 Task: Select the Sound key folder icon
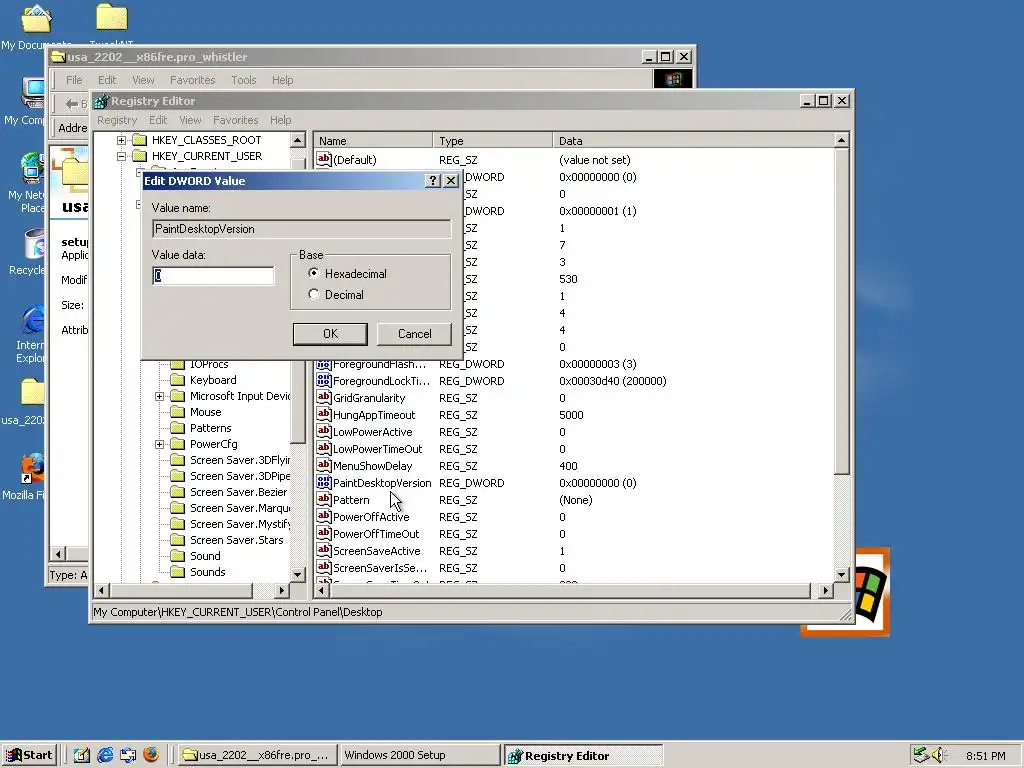click(x=178, y=556)
